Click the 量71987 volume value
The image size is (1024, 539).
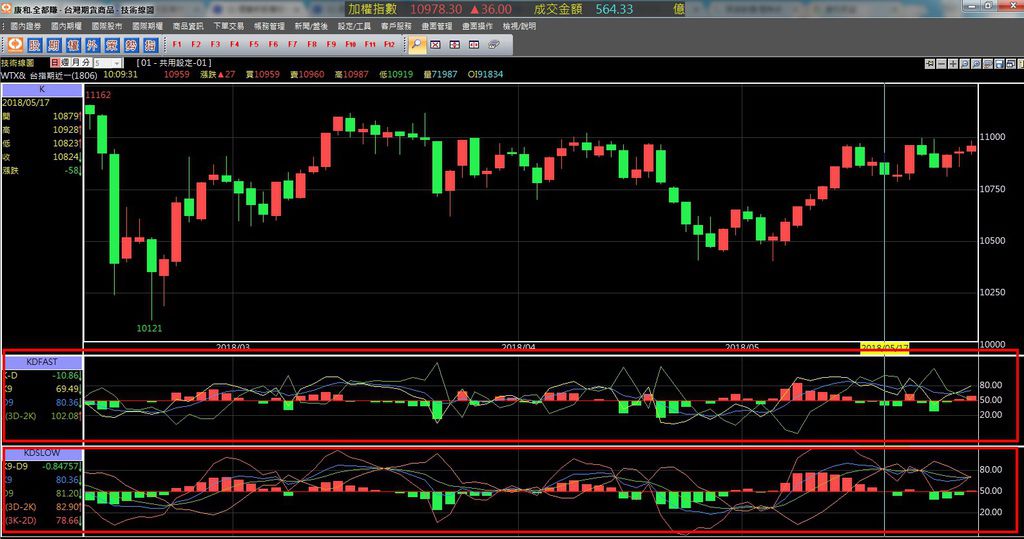[x=440, y=74]
